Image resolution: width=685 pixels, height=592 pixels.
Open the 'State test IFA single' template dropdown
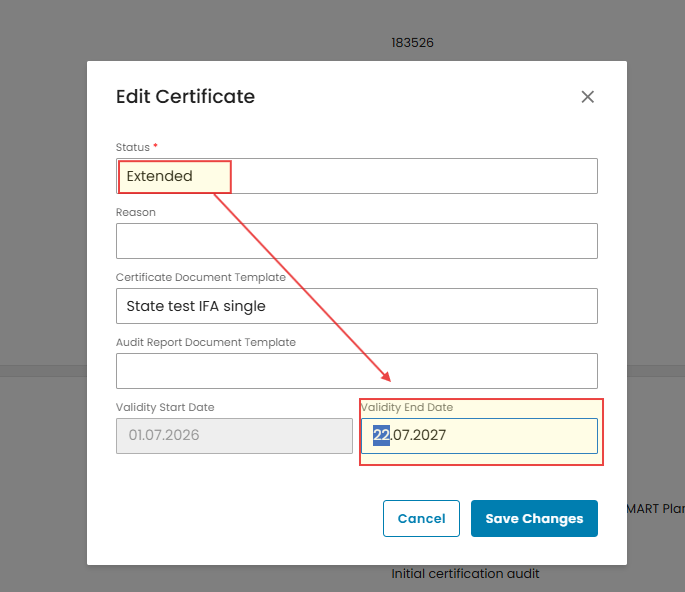point(356,306)
